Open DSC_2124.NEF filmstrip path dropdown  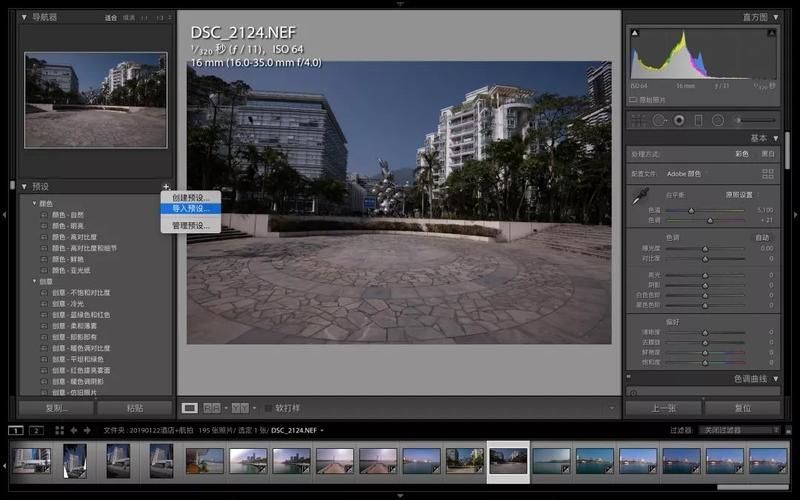coord(321,431)
